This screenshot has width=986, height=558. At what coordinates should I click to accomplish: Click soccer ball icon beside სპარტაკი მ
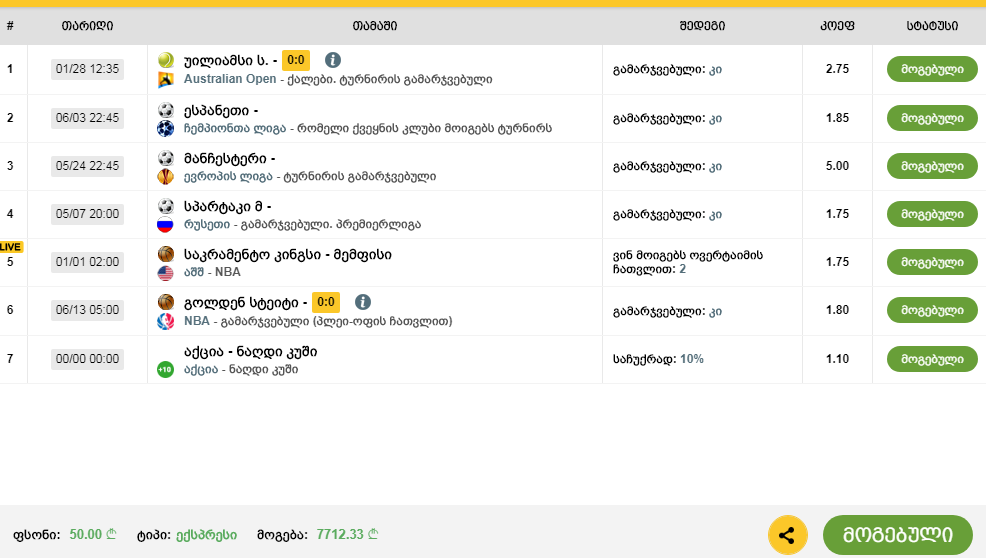[165, 206]
